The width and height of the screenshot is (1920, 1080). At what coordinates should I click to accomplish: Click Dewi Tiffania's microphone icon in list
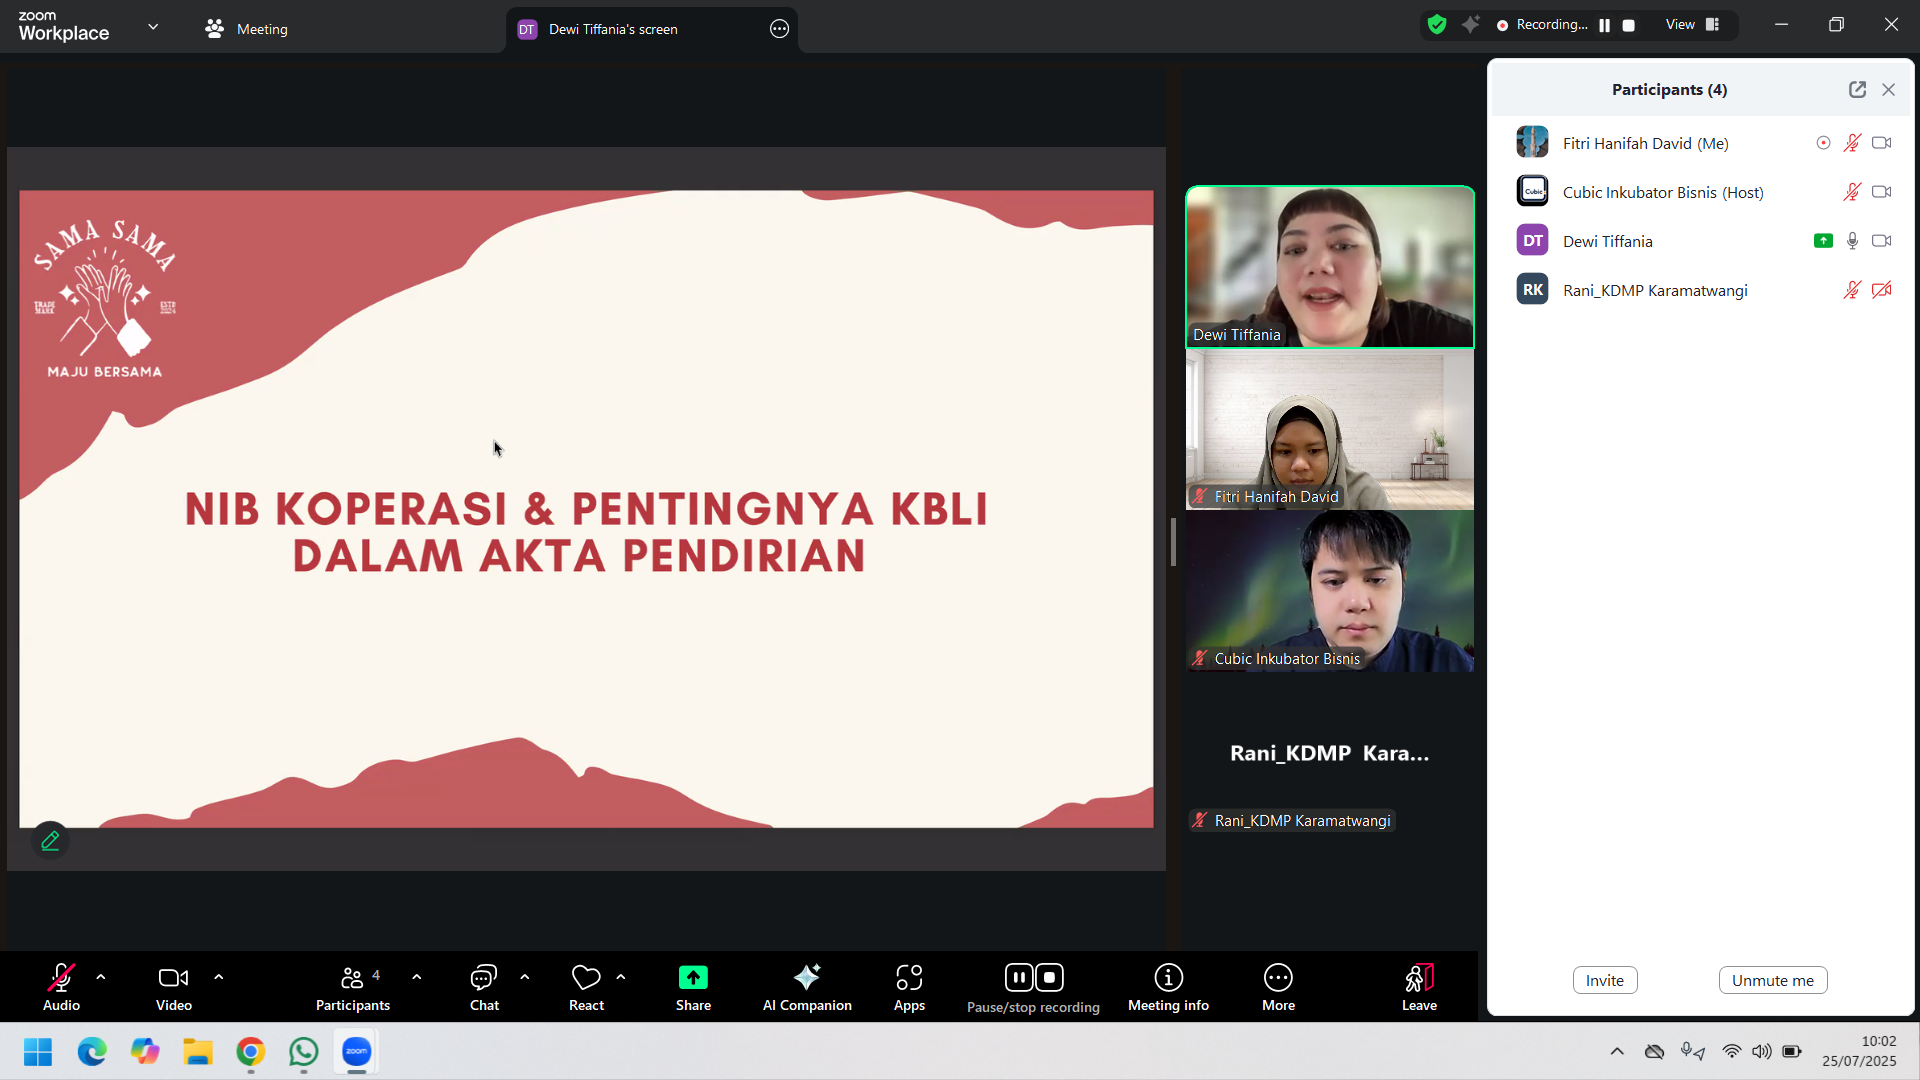point(1852,241)
